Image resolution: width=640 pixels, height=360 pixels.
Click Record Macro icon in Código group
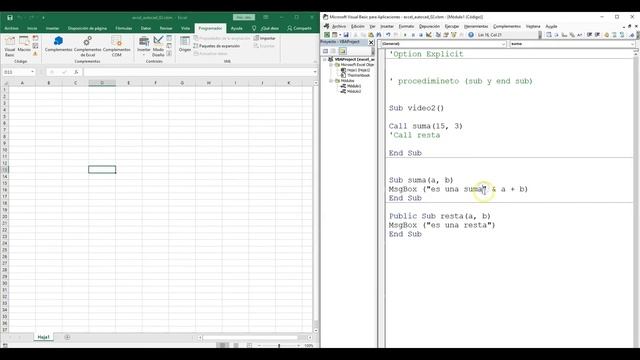36,38
